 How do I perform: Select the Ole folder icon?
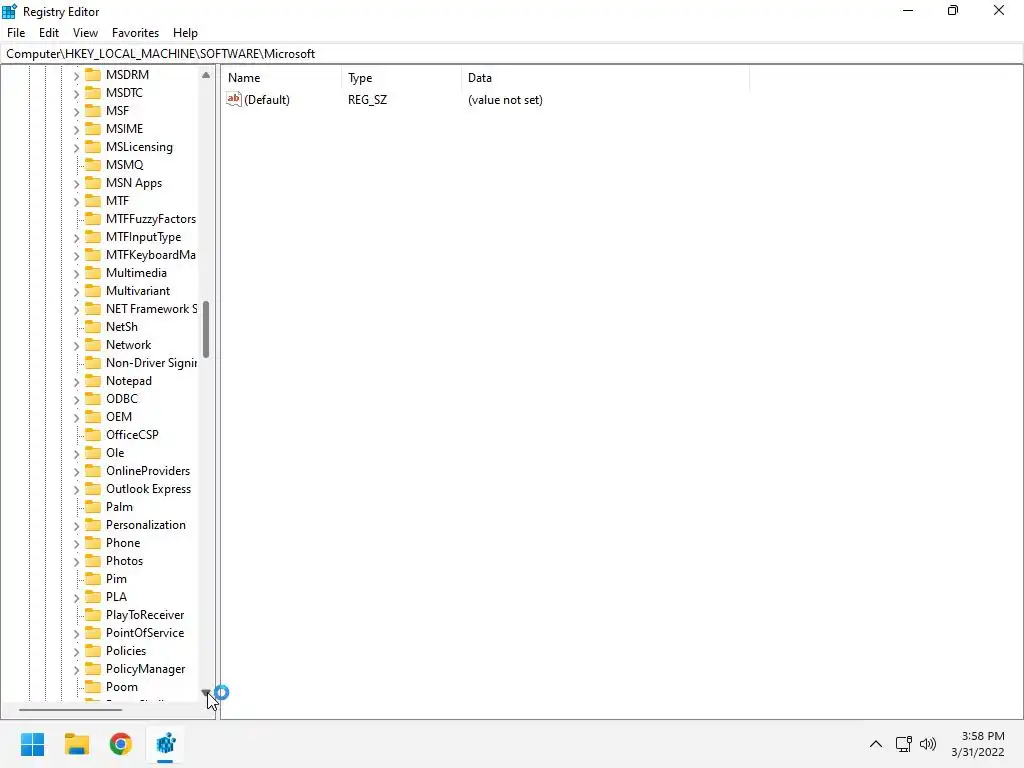(x=93, y=453)
